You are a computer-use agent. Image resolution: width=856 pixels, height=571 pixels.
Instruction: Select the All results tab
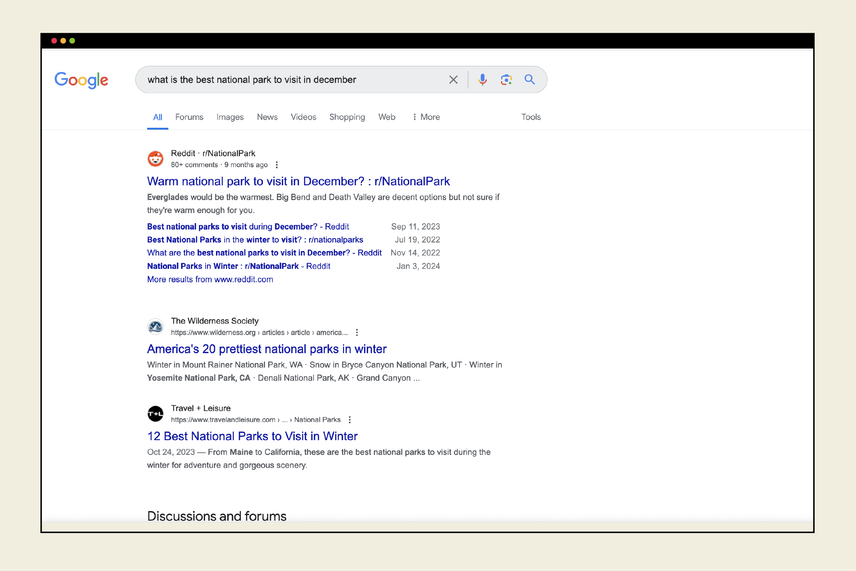tap(157, 117)
